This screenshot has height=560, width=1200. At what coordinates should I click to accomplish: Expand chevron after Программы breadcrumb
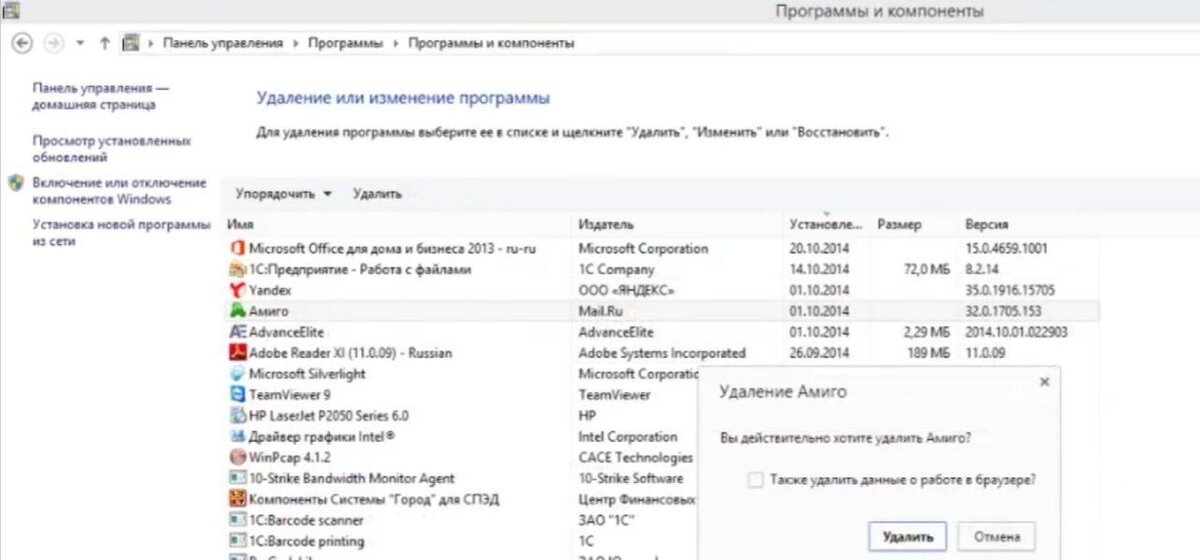[396, 44]
